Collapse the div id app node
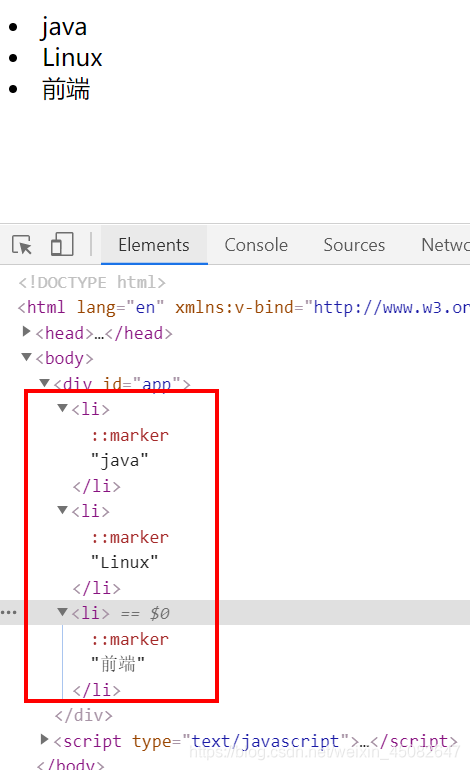Viewport: 470px width, 770px height. [44, 383]
